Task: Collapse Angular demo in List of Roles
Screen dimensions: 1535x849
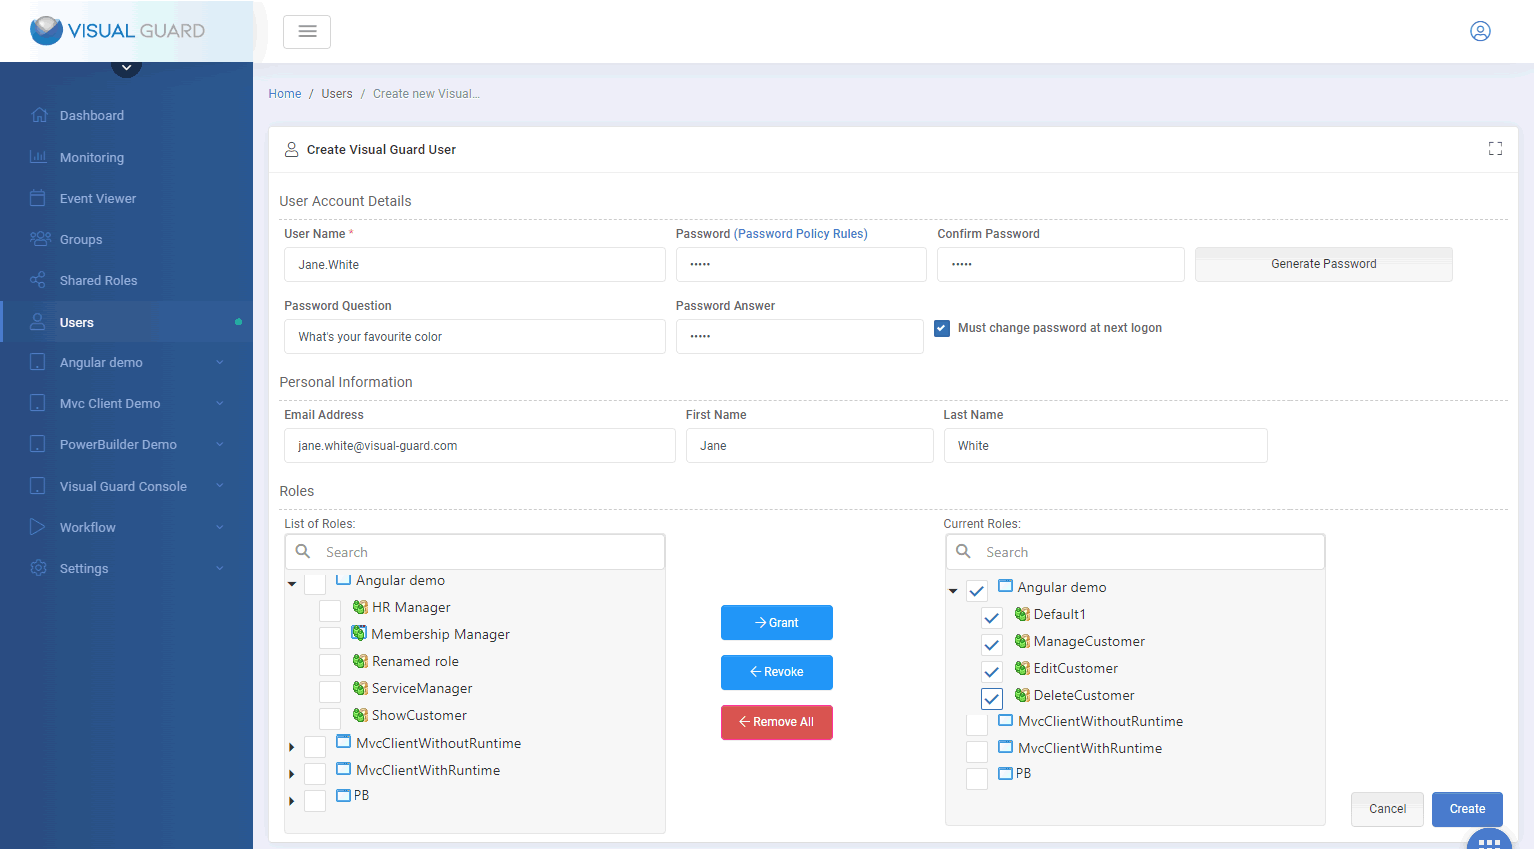Action: point(292,583)
